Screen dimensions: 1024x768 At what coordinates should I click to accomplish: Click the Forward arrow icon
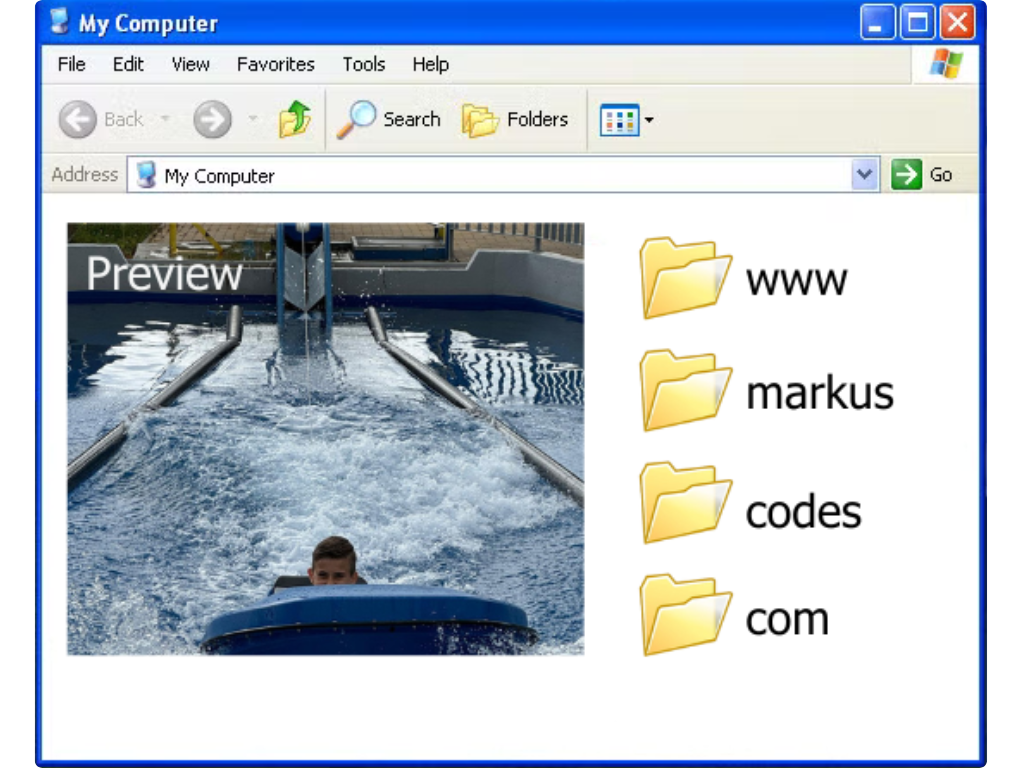(212, 120)
